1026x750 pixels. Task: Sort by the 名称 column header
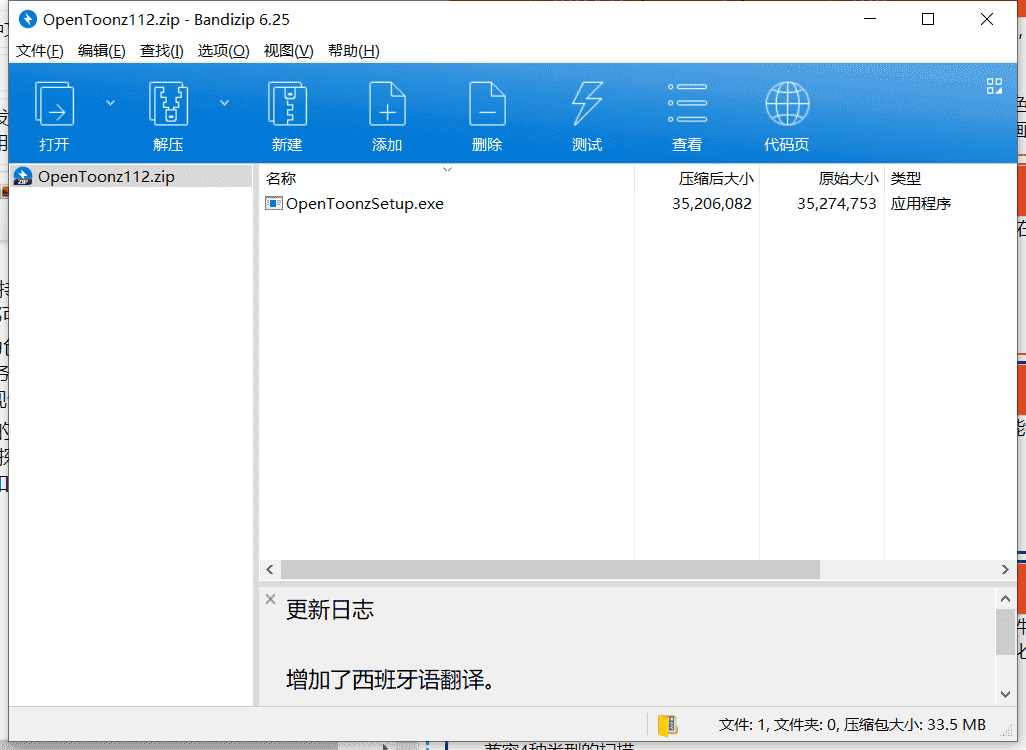[x=447, y=178]
